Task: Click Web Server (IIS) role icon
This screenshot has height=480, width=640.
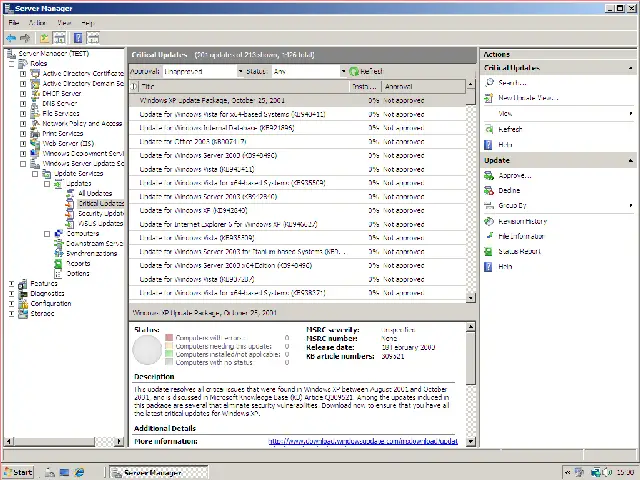Action: click(36, 143)
